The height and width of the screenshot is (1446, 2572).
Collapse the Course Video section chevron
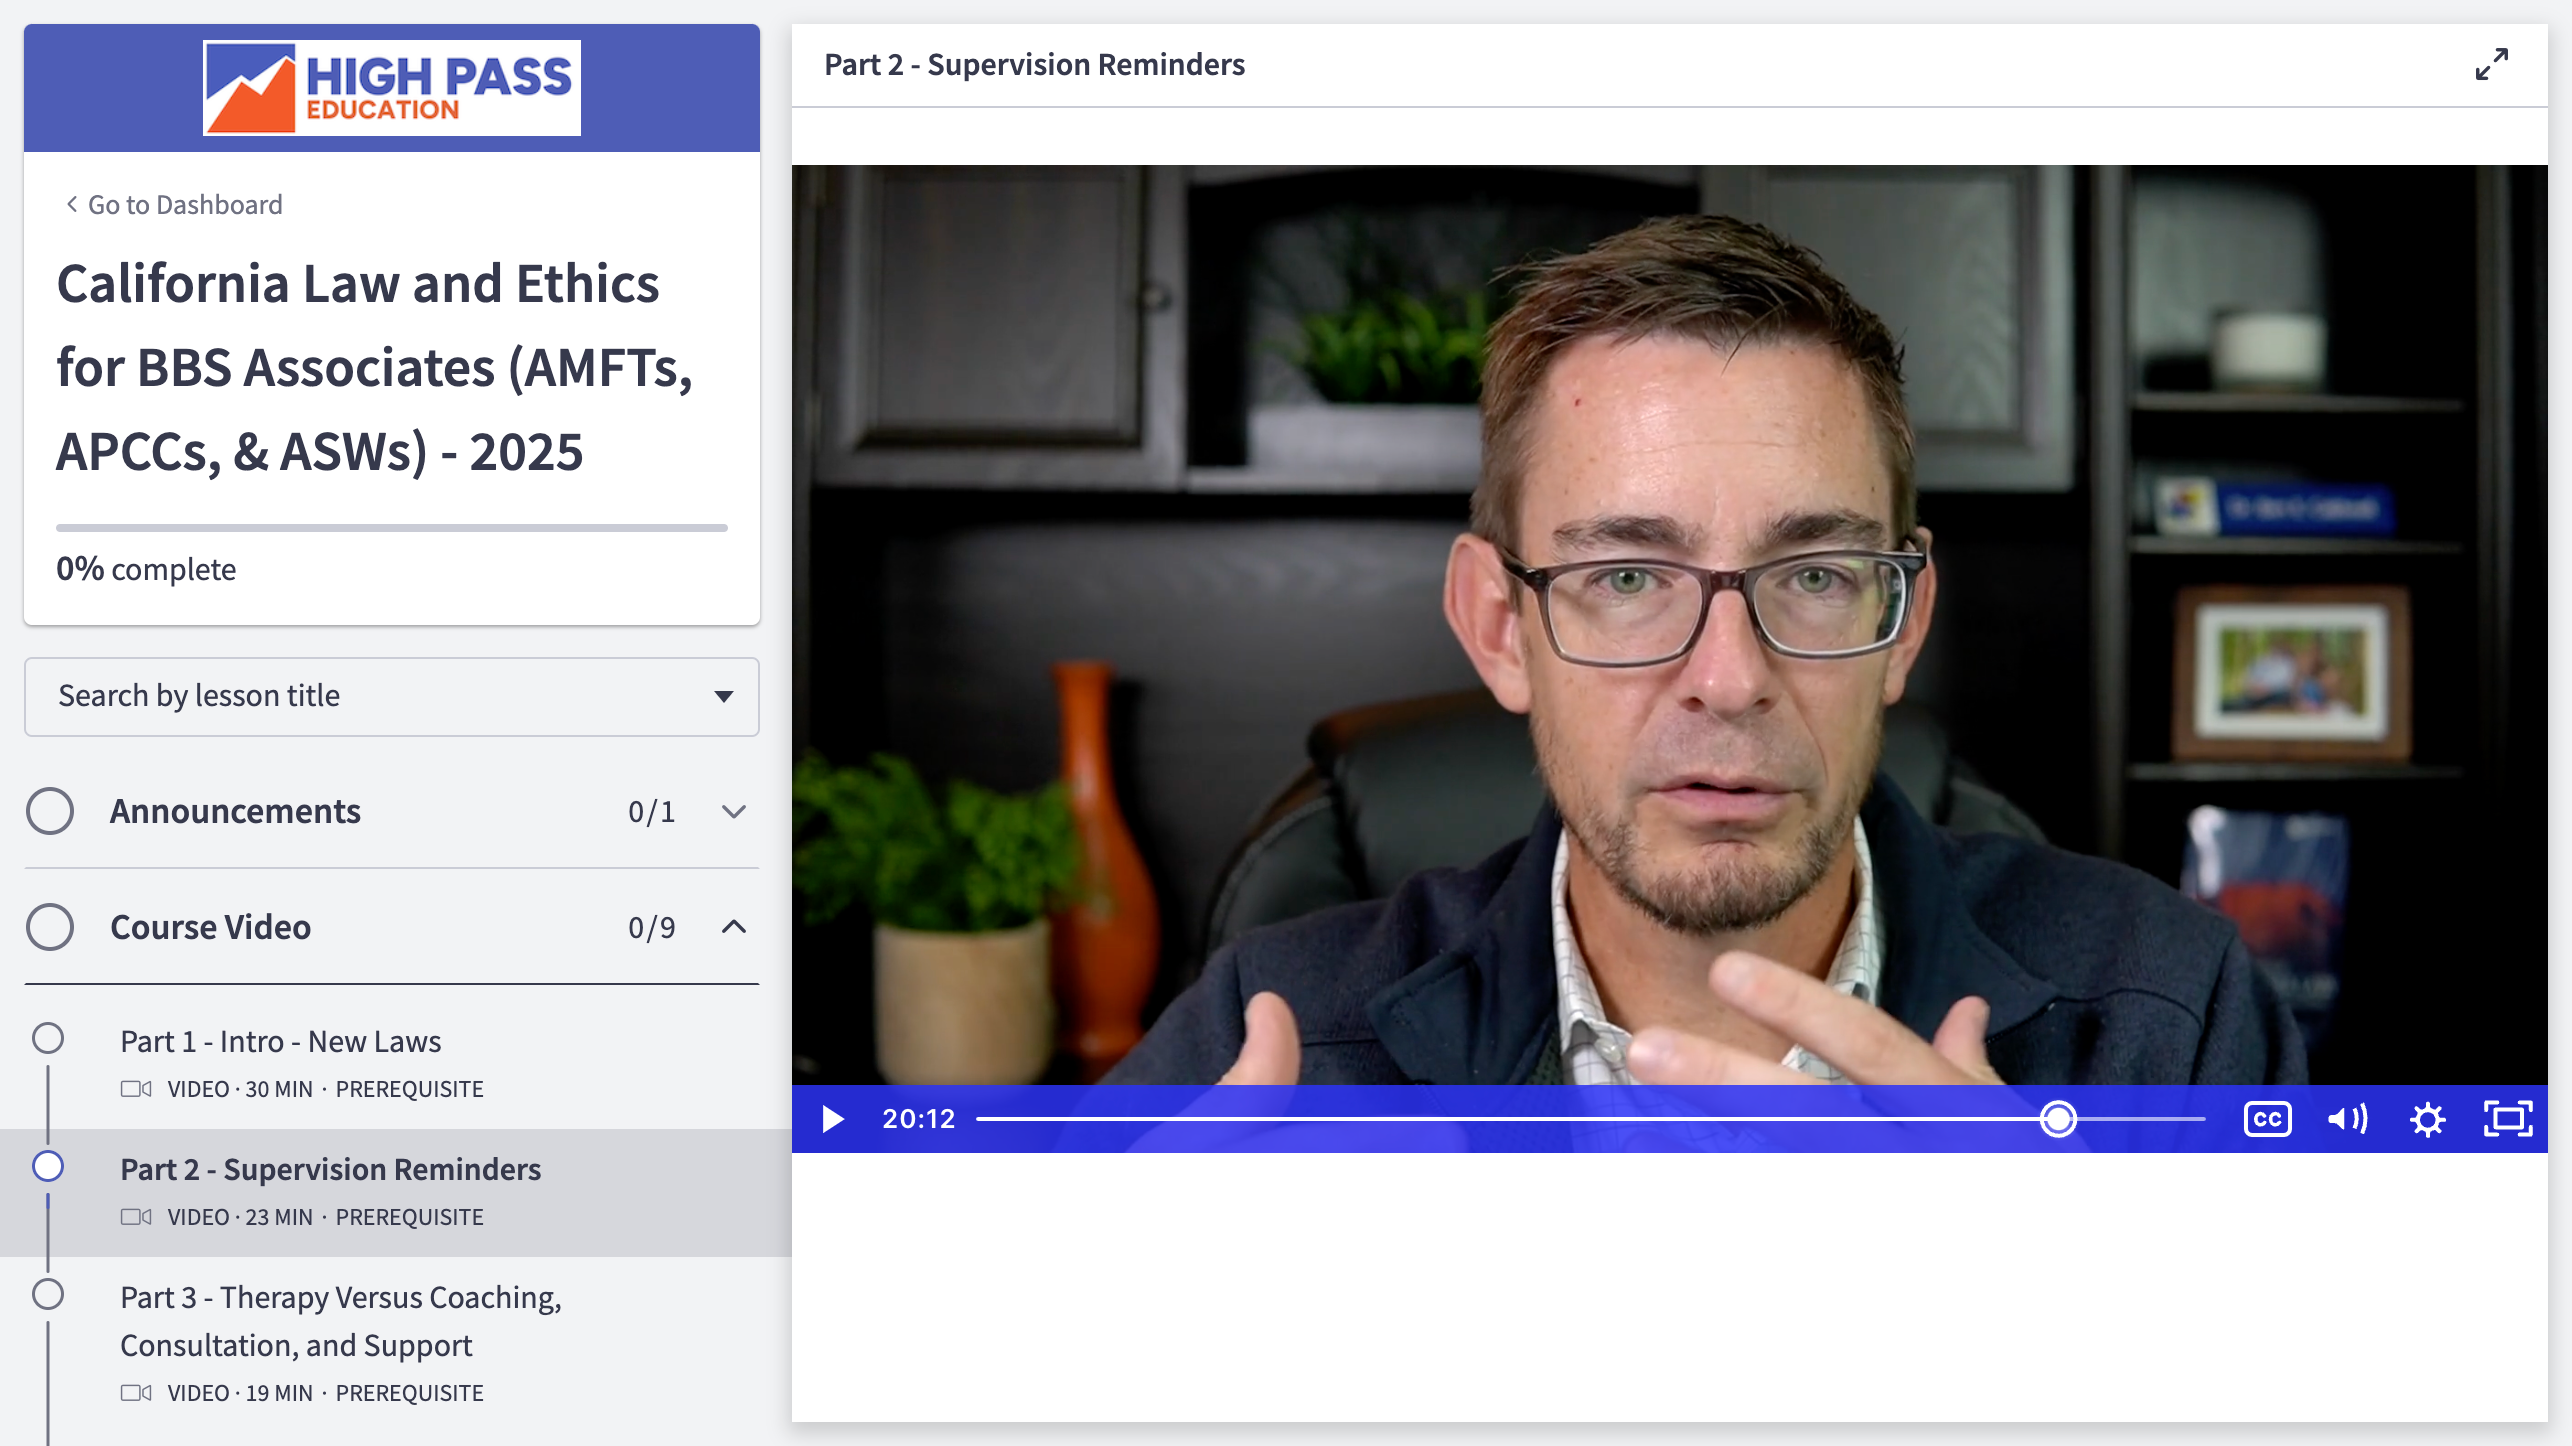pyautogui.click(x=734, y=927)
